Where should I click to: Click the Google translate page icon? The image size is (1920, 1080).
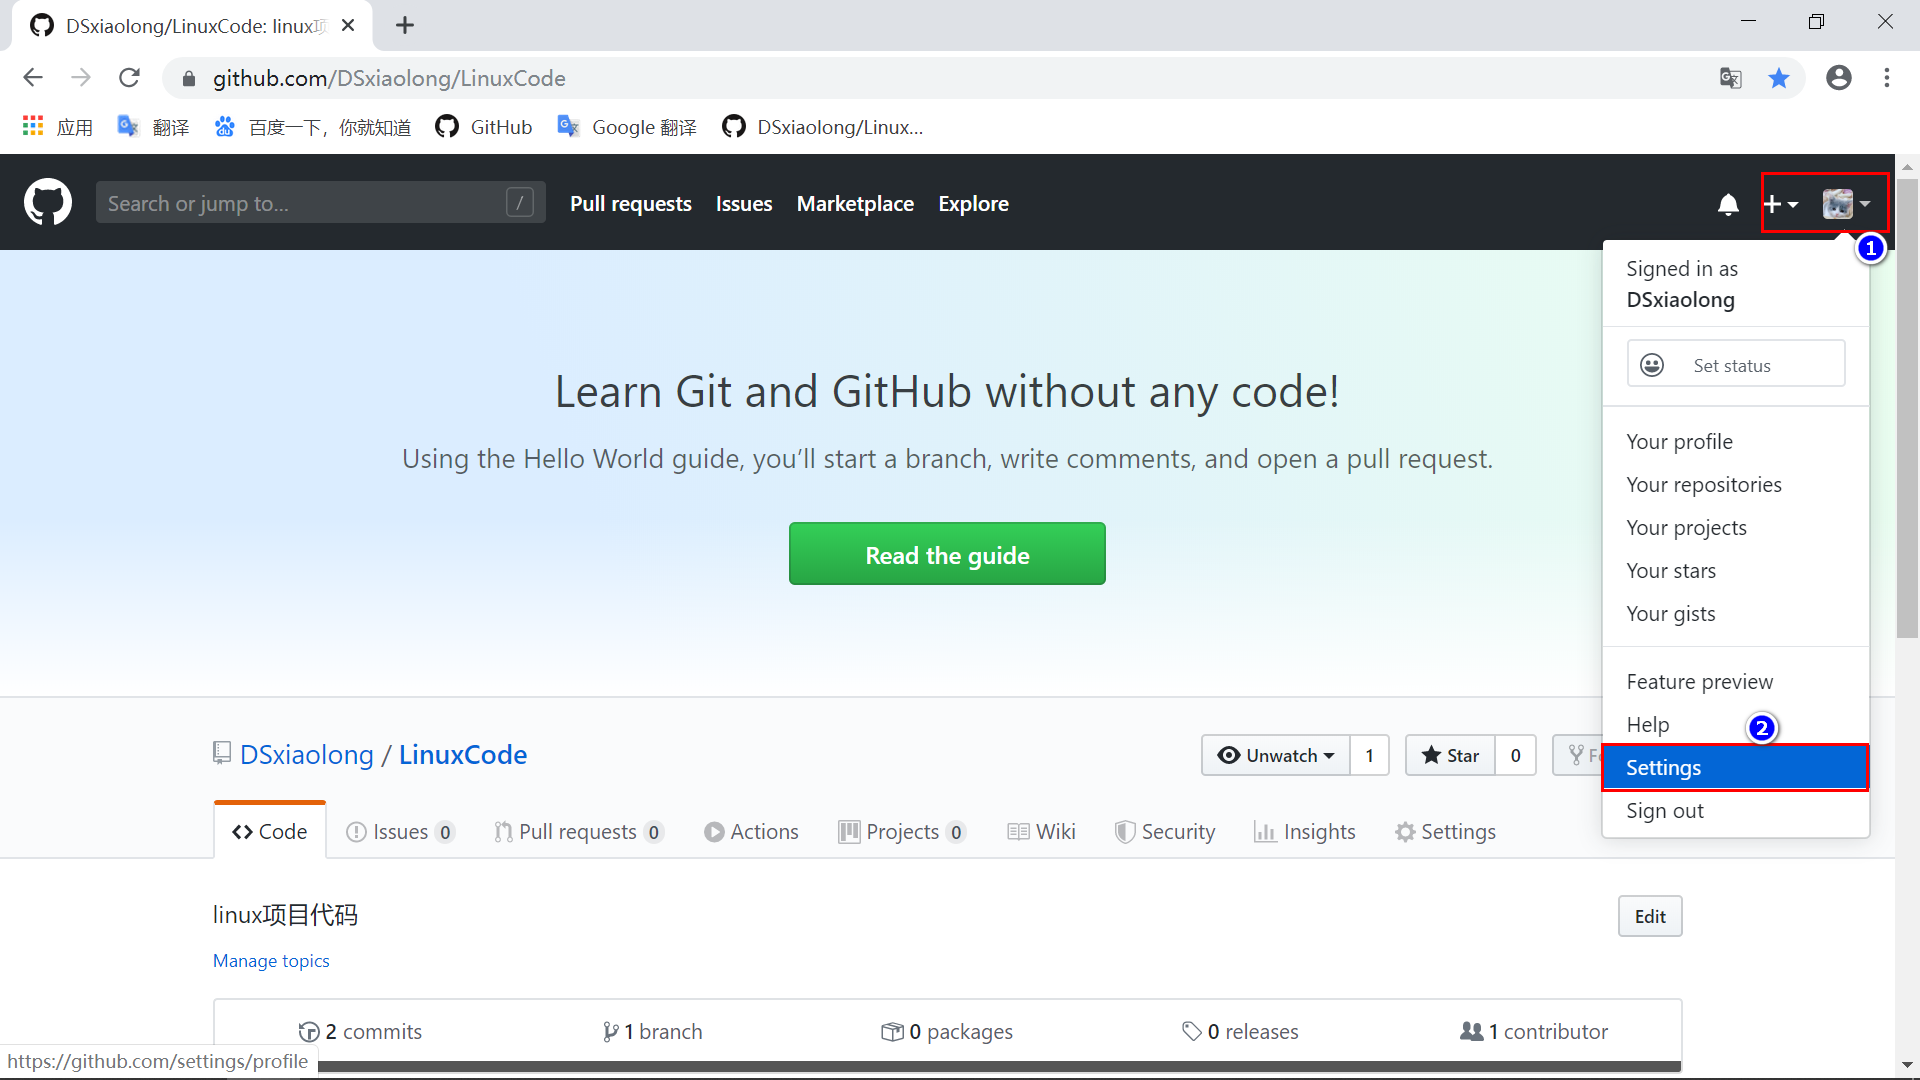[x=1731, y=78]
